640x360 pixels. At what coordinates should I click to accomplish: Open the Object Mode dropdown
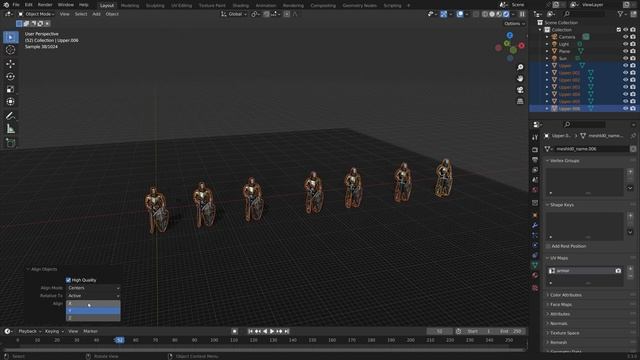pos(36,14)
